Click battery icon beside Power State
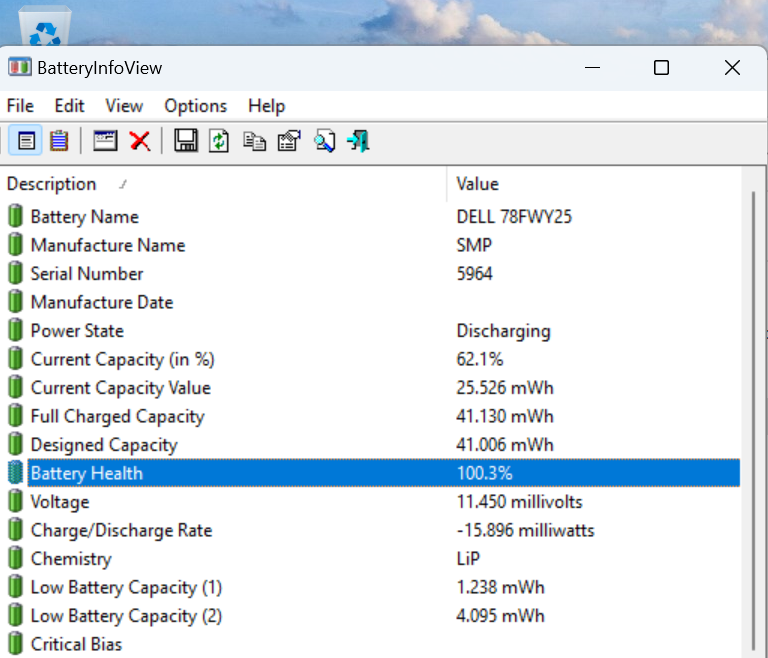Viewport: 768px width, 658px height. click(16, 330)
